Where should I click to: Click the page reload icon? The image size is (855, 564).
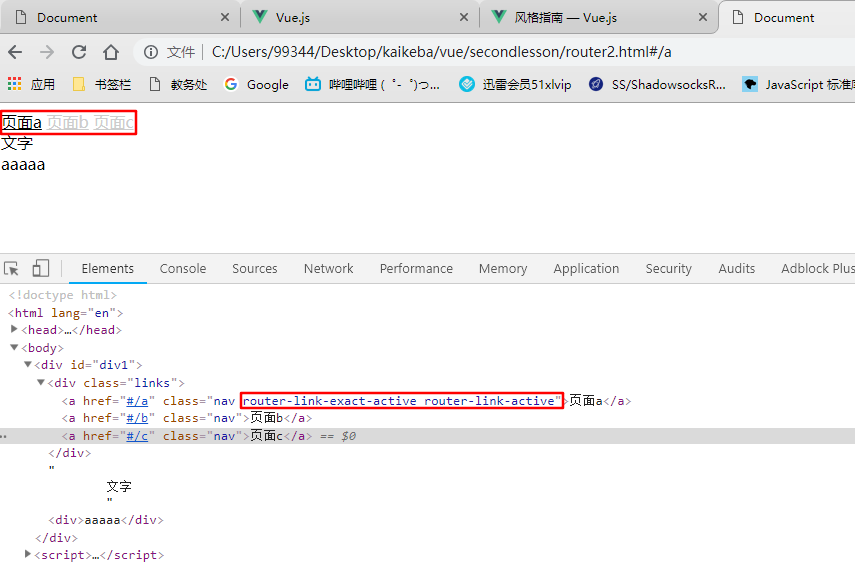coord(78,52)
